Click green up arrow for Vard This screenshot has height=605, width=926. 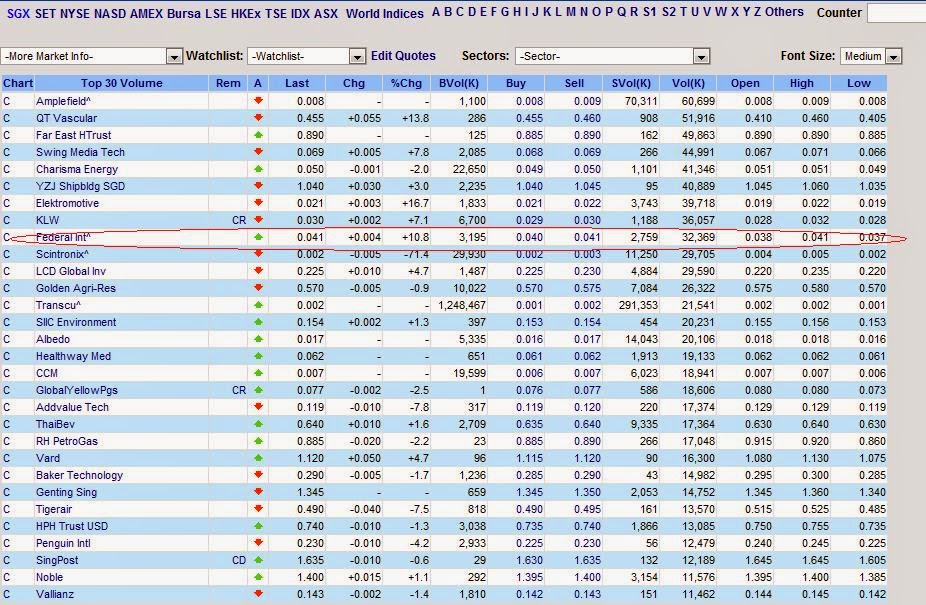pyautogui.click(x=258, y=458)
